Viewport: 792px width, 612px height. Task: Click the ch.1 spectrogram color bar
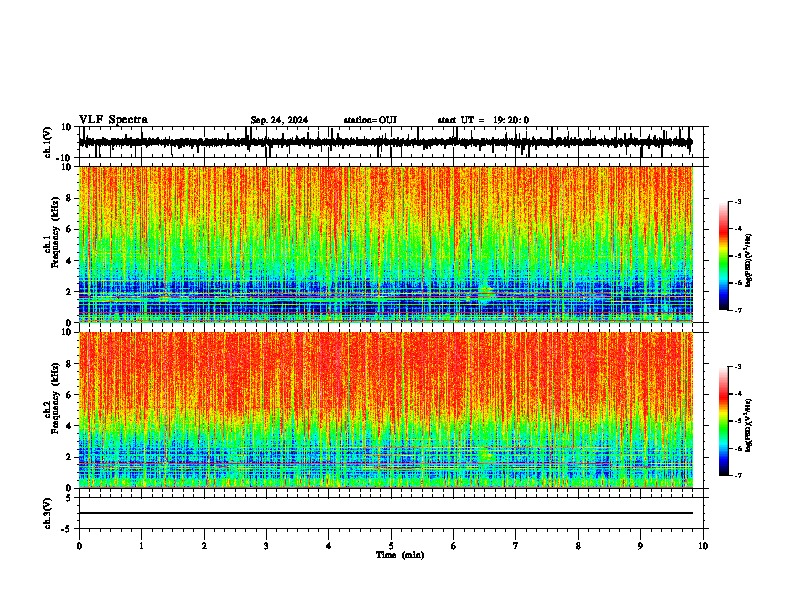coord(723,256)
